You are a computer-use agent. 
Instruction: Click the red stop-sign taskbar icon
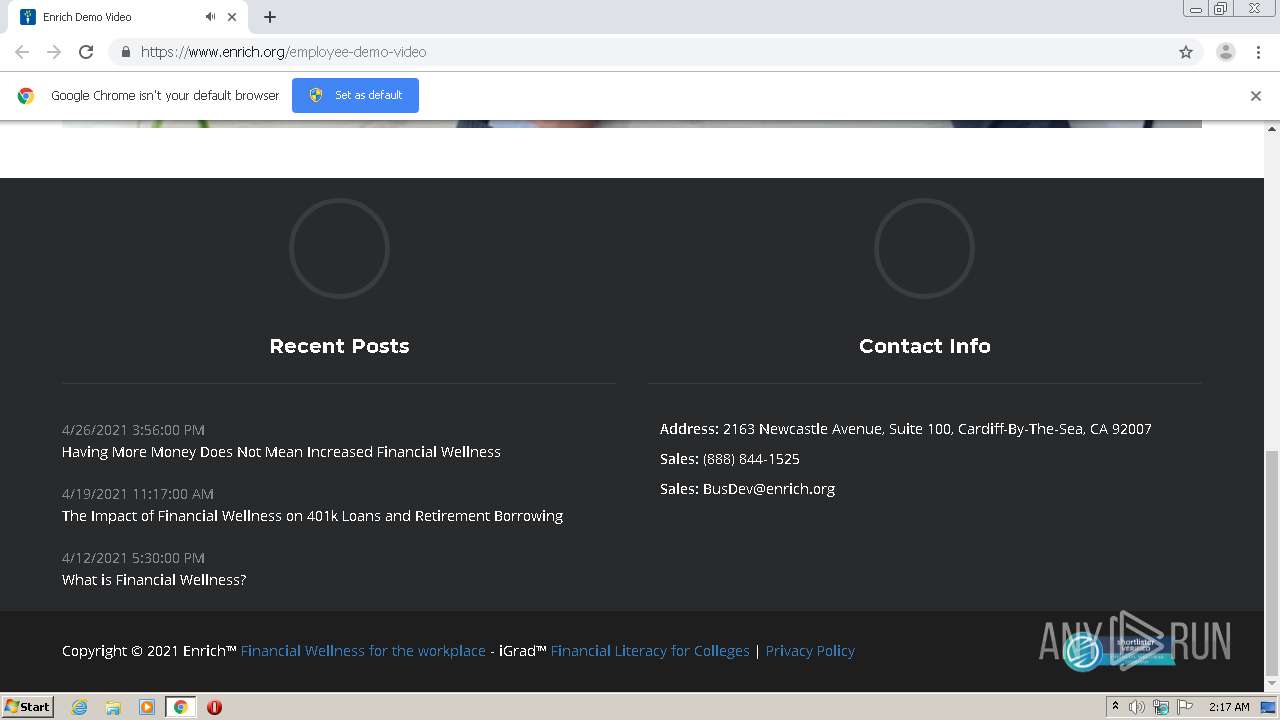(214, 707)
